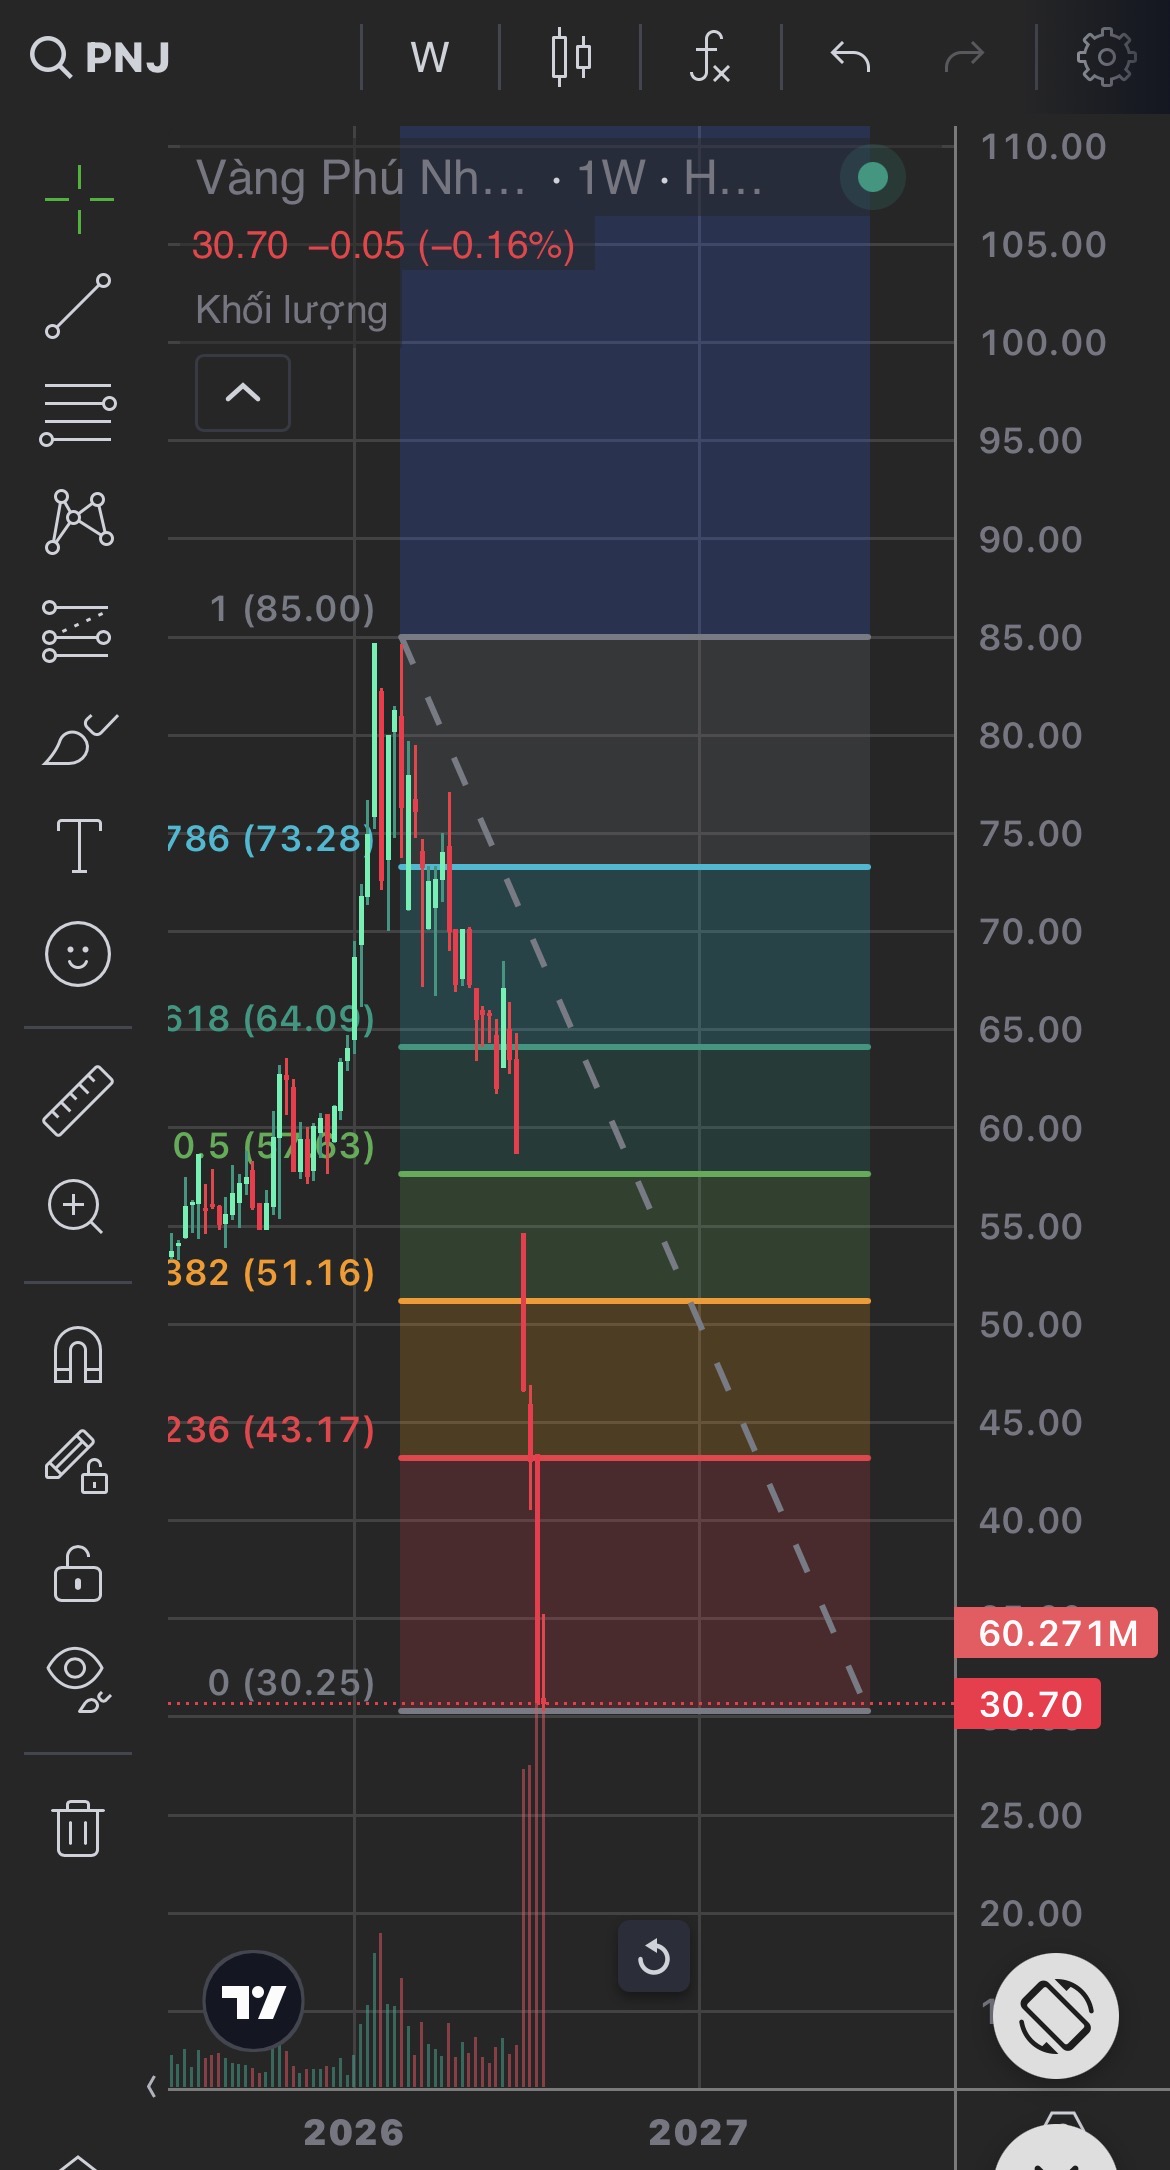Select the Text annotation tool
The image size is (1170, 2170).
(x=79, y=846)
